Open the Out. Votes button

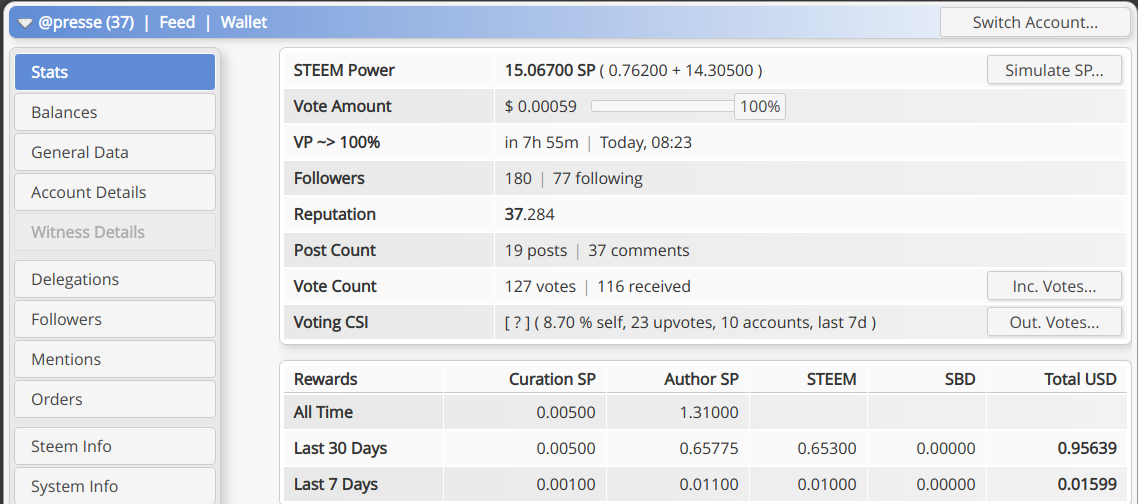[1054, 322]
